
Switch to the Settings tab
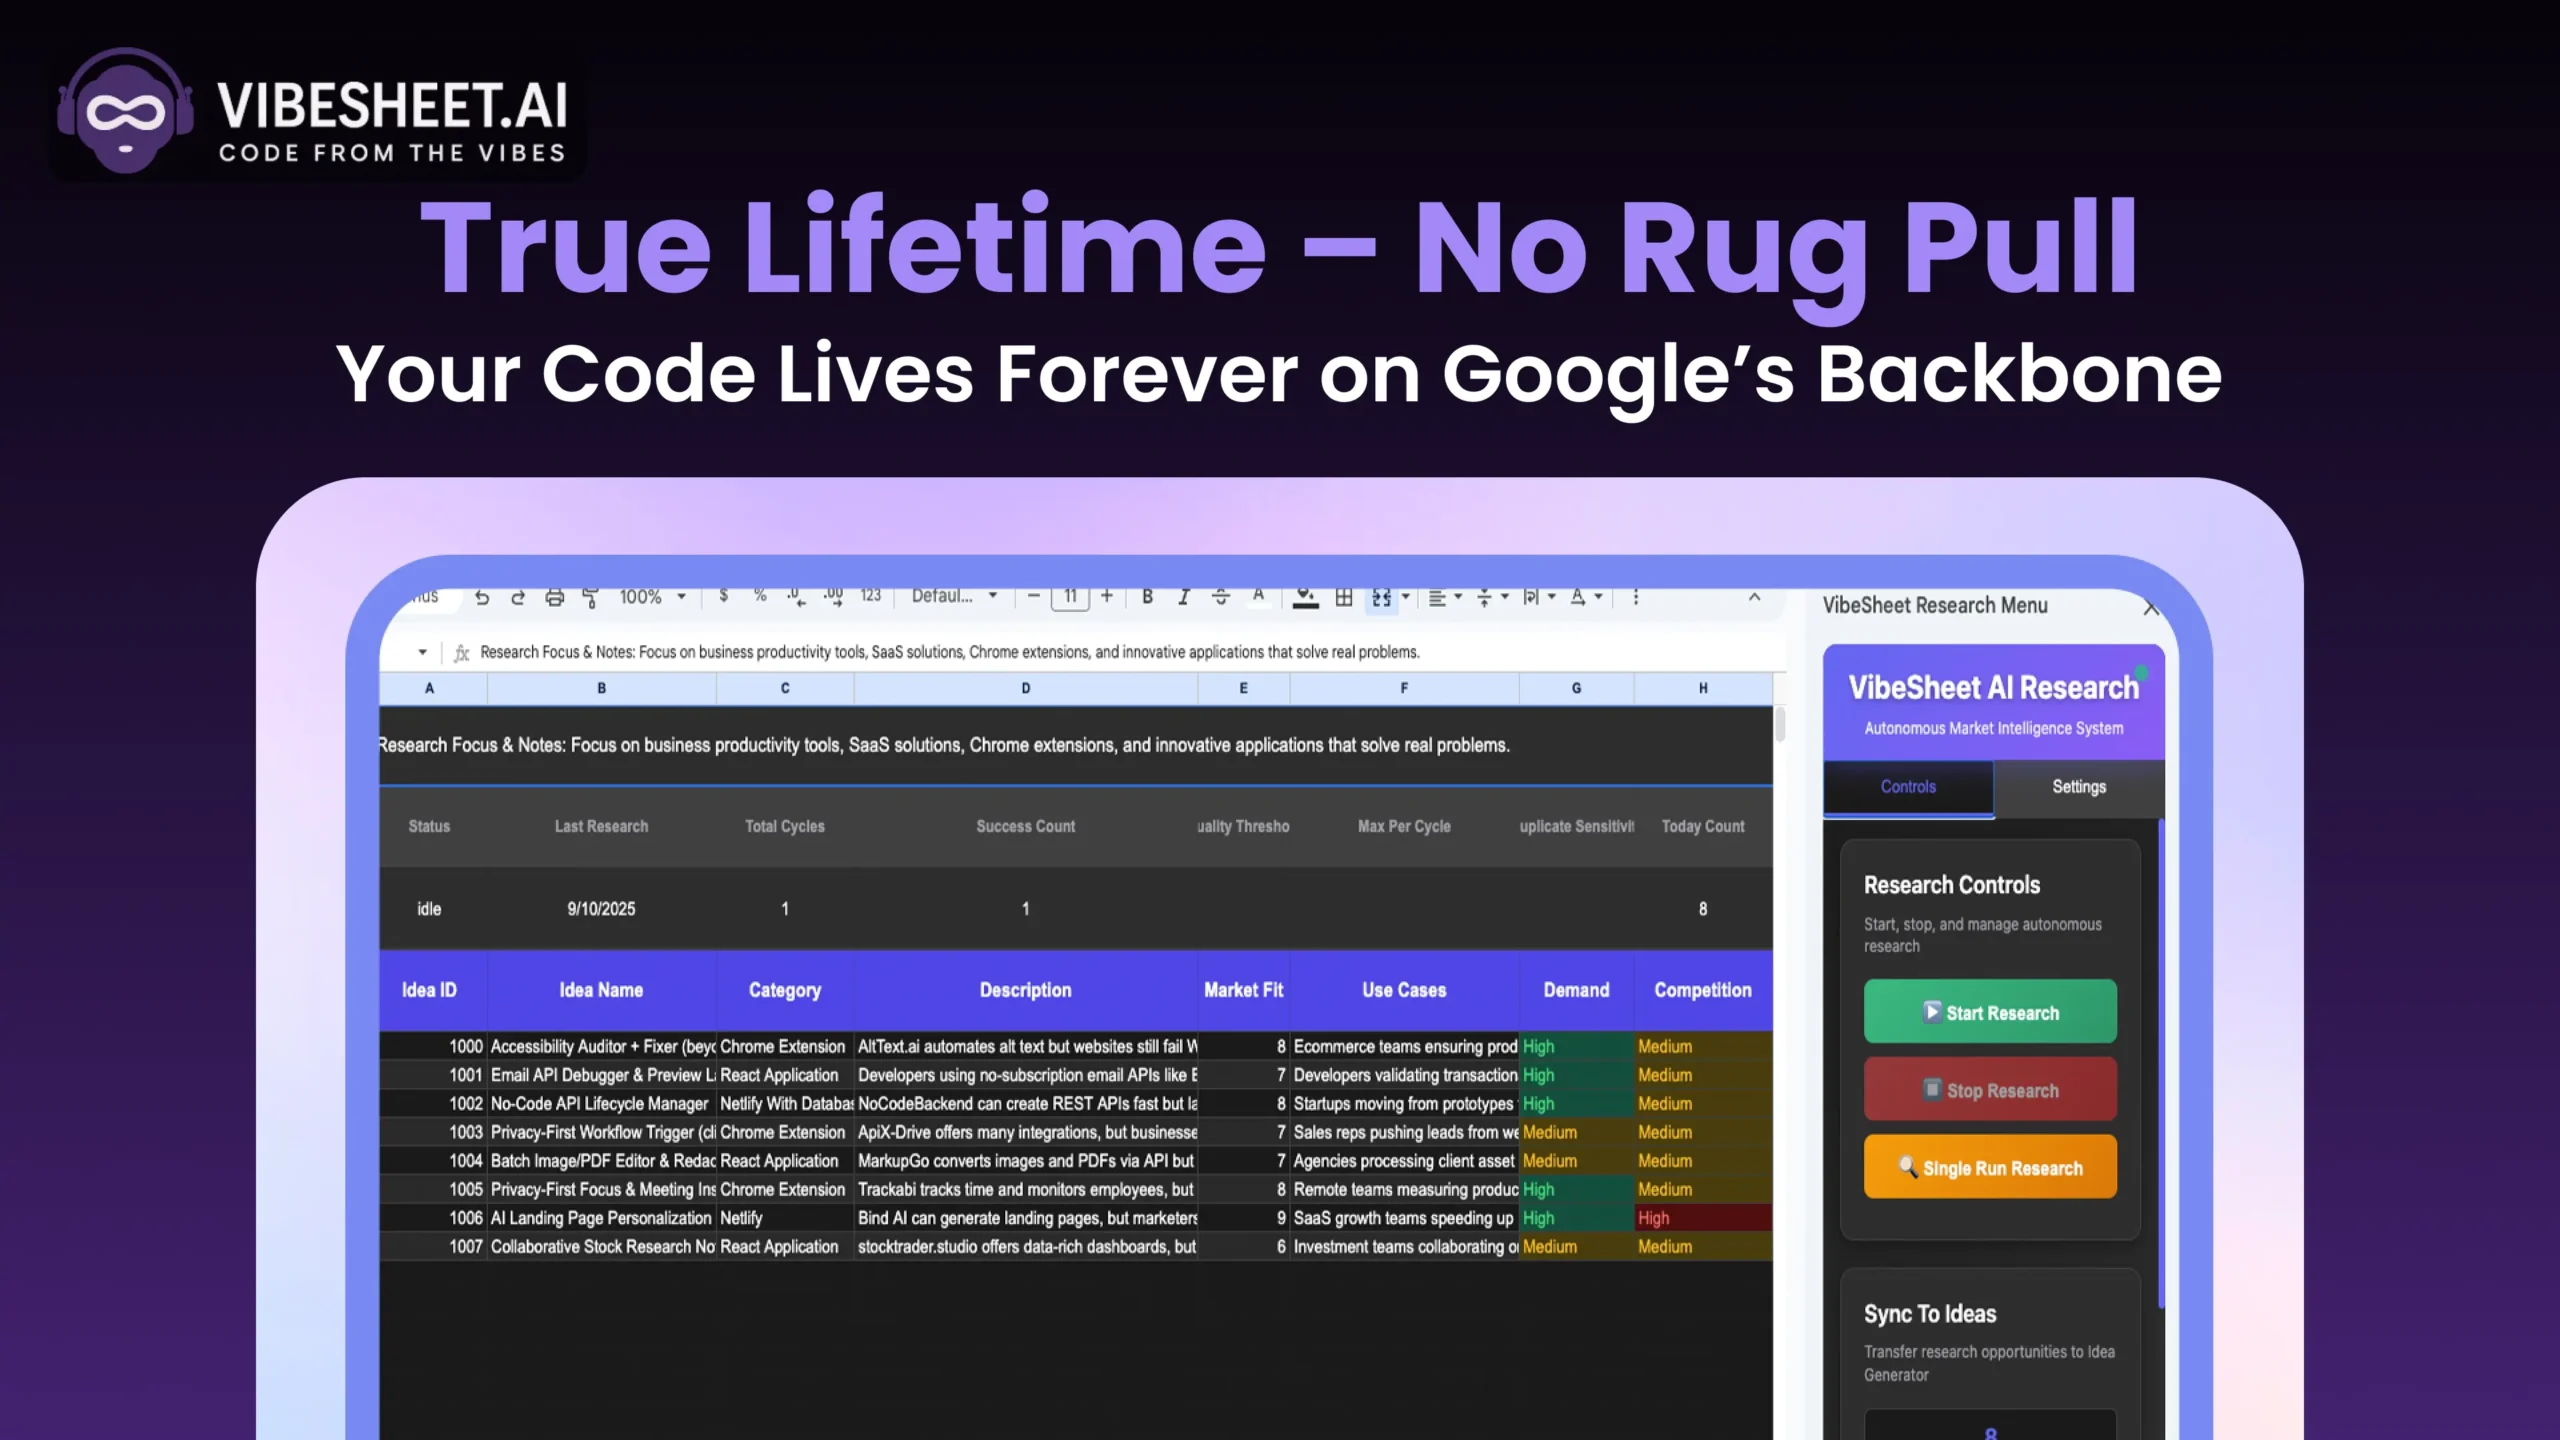(x=2078, y=787)
